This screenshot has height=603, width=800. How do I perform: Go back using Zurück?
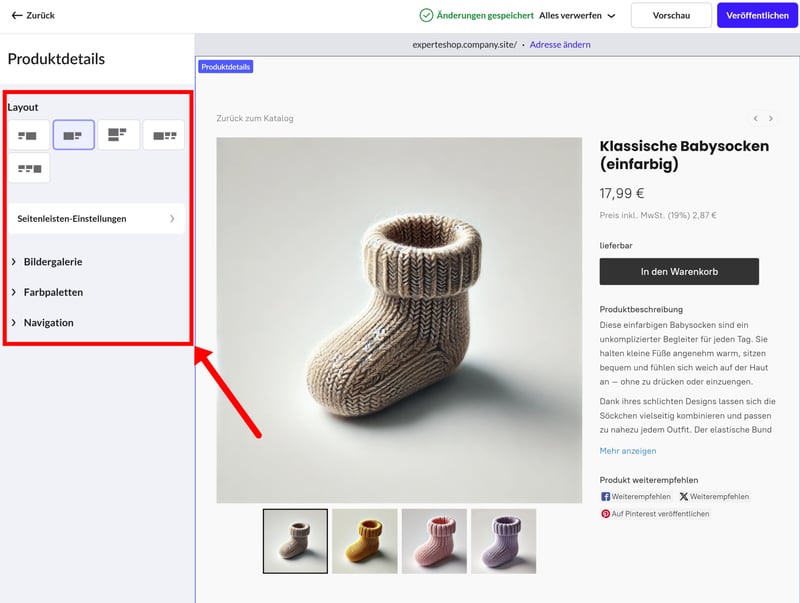point(33,16)
